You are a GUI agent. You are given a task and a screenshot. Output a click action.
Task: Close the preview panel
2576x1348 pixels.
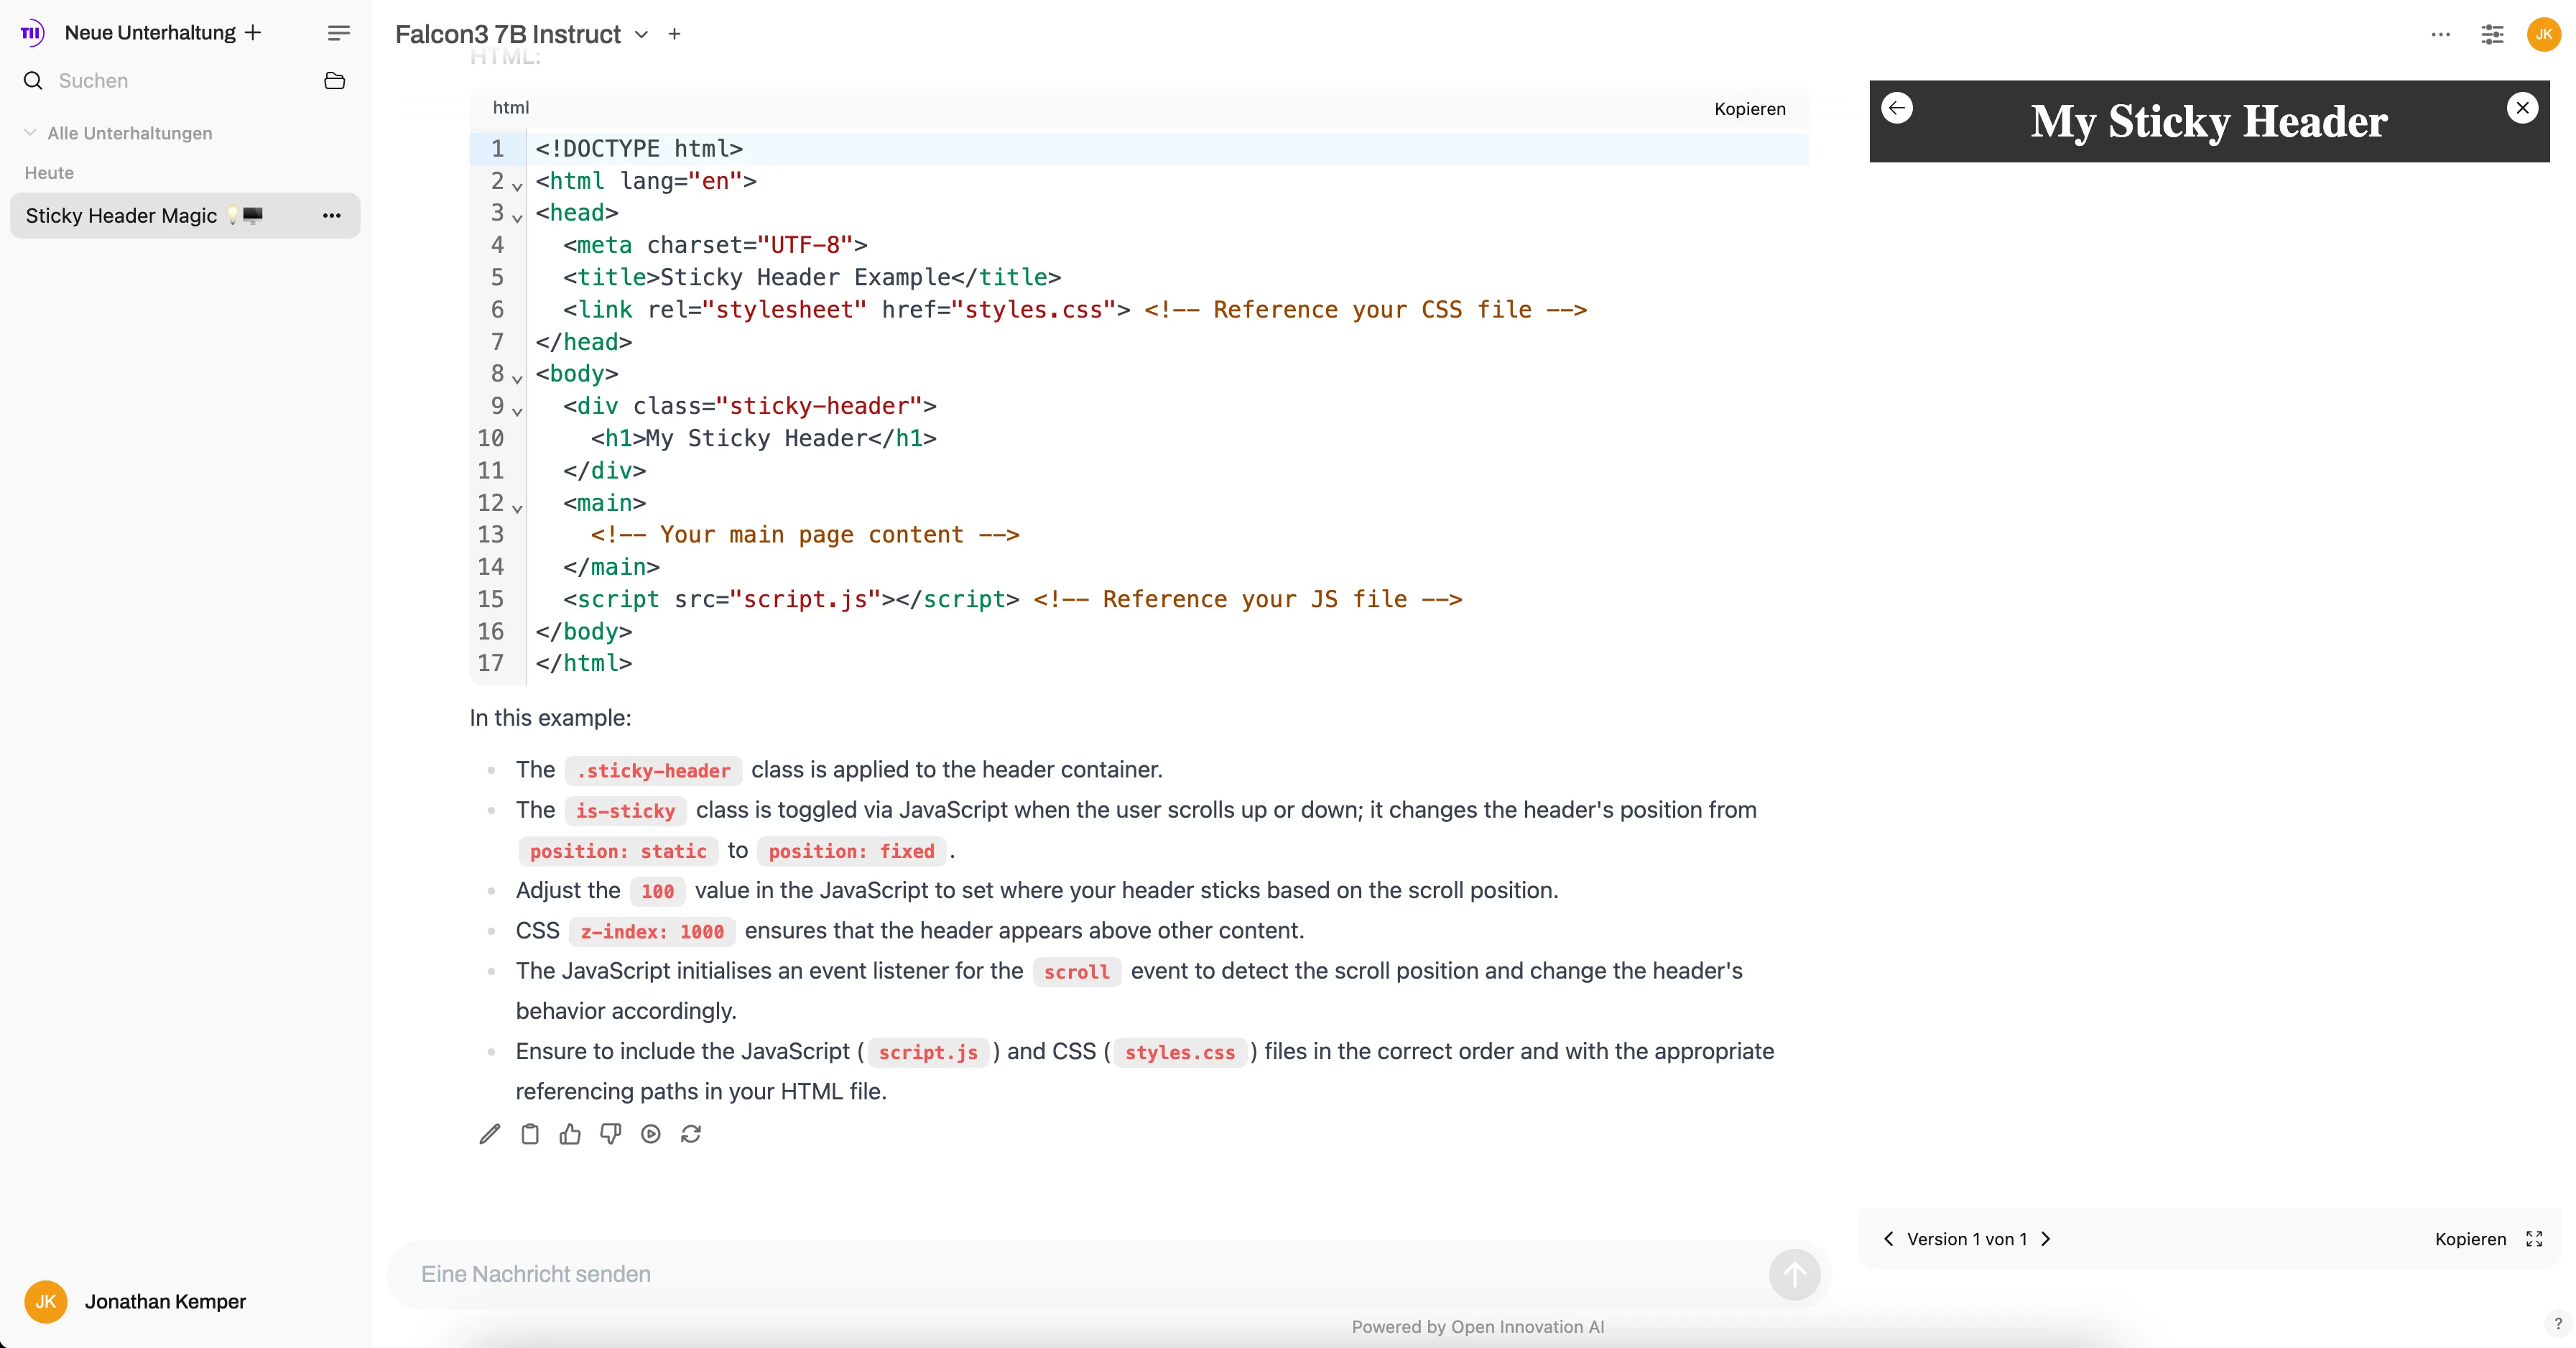pyautogui.click(x=2523, y=108)
